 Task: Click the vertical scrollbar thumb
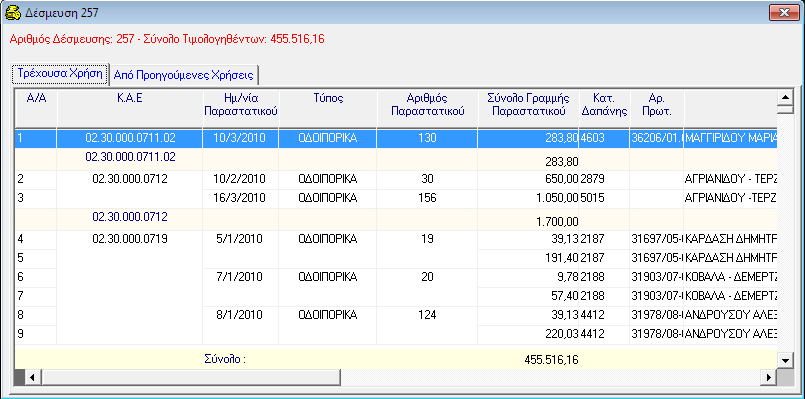click(x=785, y=109)
